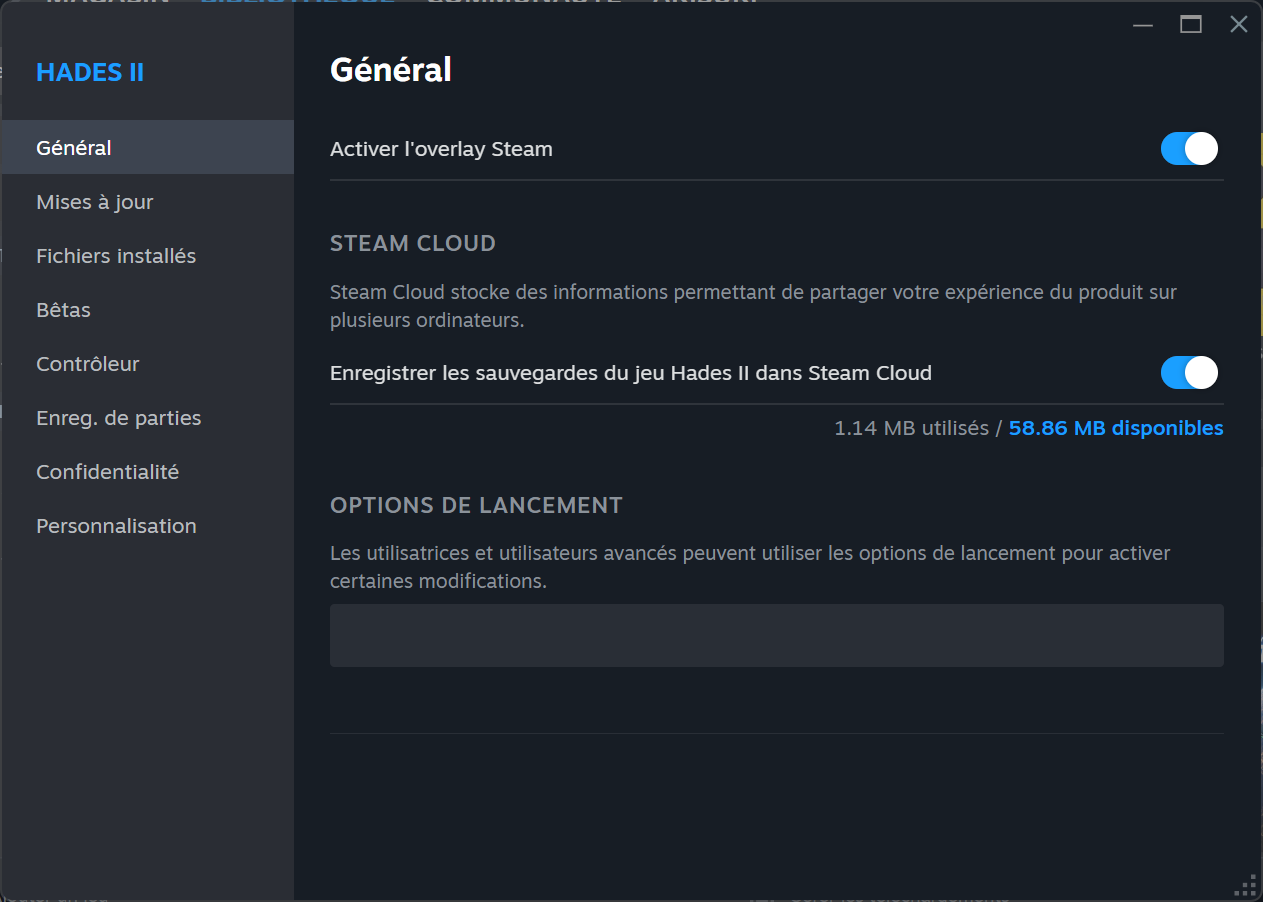Open the Mises à jour section
Image resolution: width=1263 pixels, height=902 pixels.
(147, 202)
